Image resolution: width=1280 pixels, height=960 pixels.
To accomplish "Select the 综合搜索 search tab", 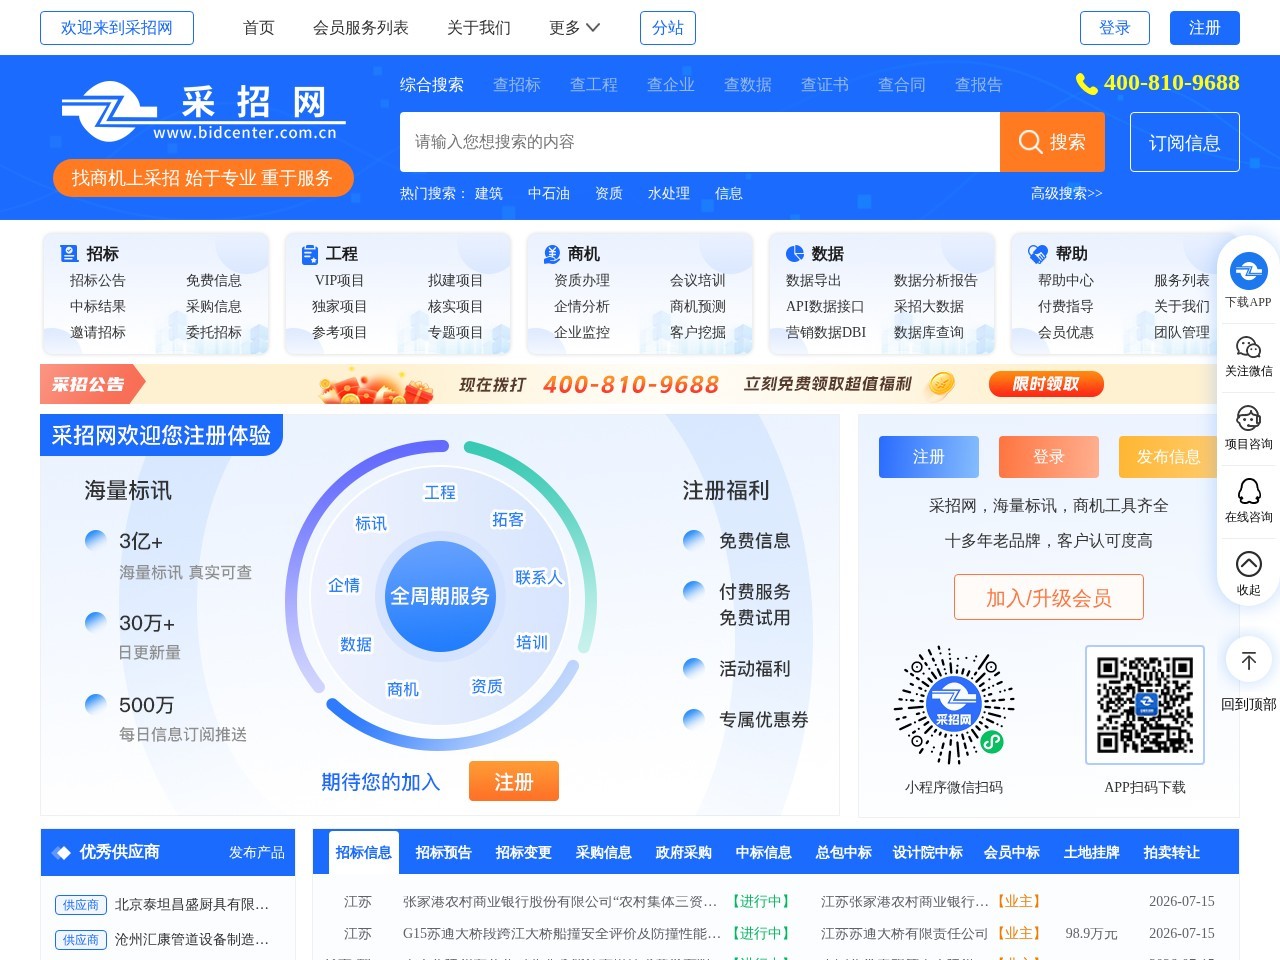I will (x=432, y=85).
